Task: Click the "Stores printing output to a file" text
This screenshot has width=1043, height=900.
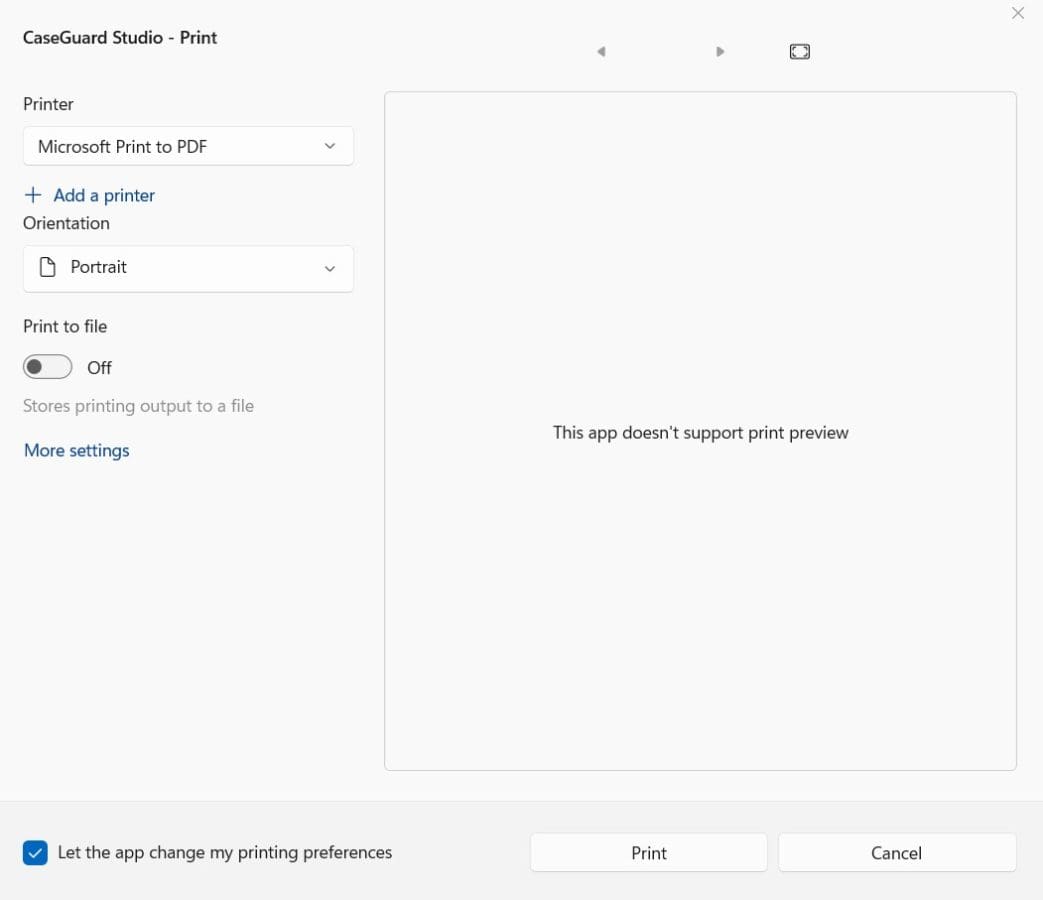Action: point(138,406)
